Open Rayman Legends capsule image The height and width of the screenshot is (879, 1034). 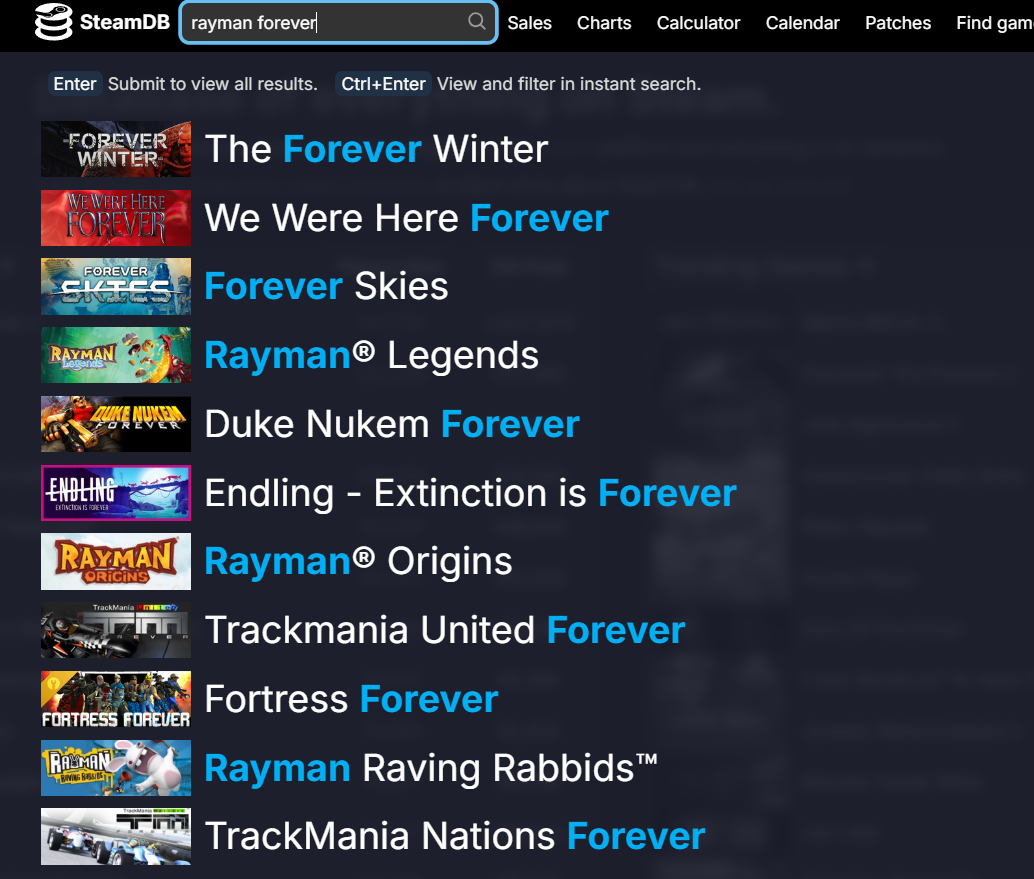click(x=116, y=355)
